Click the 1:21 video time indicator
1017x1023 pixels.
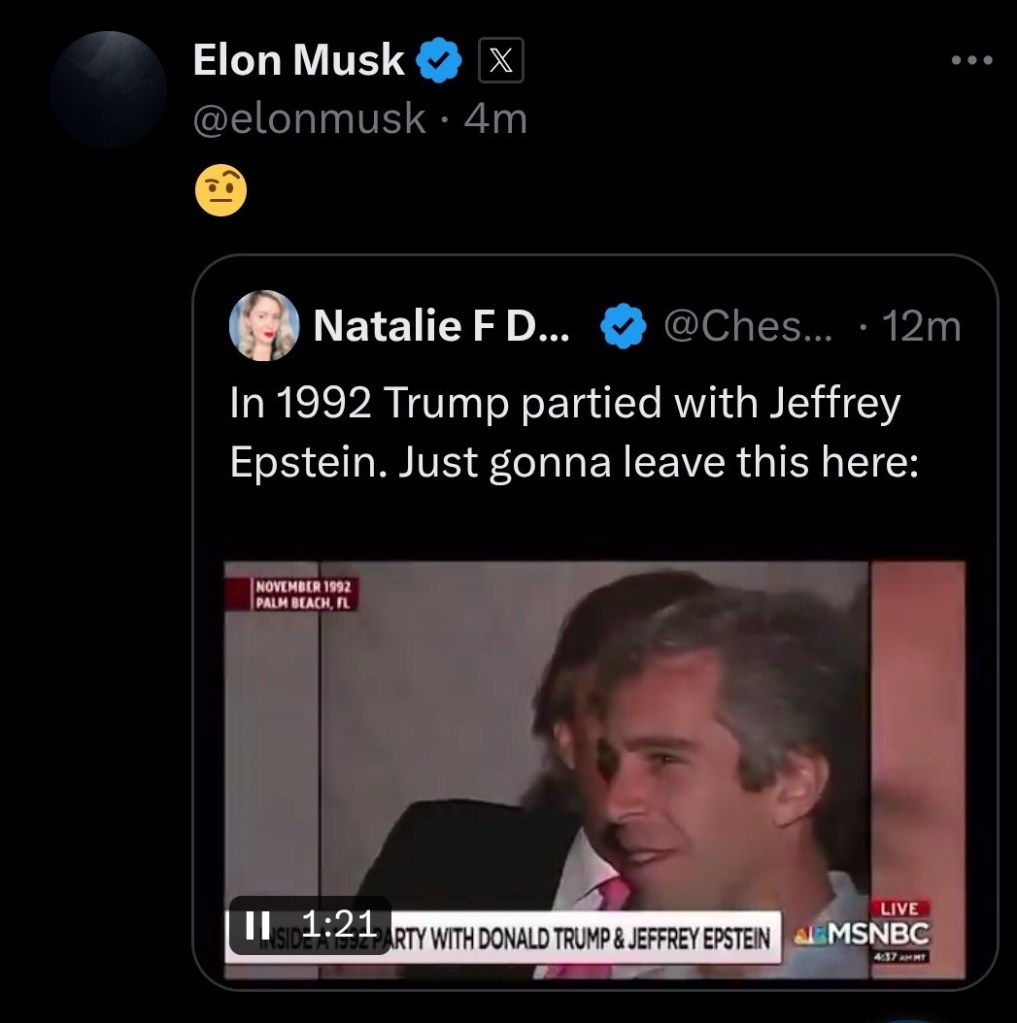pyautogui.click(x=336, y=924)
